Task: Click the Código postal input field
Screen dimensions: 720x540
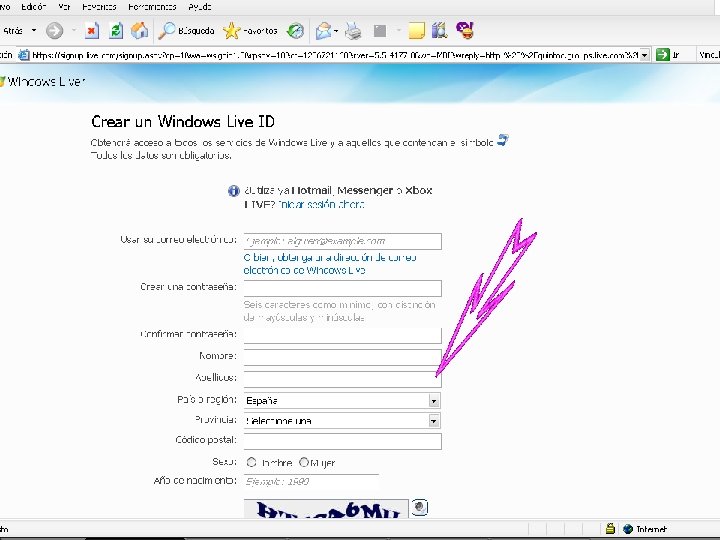Action: pyautogui.click(x=343, y=441)
